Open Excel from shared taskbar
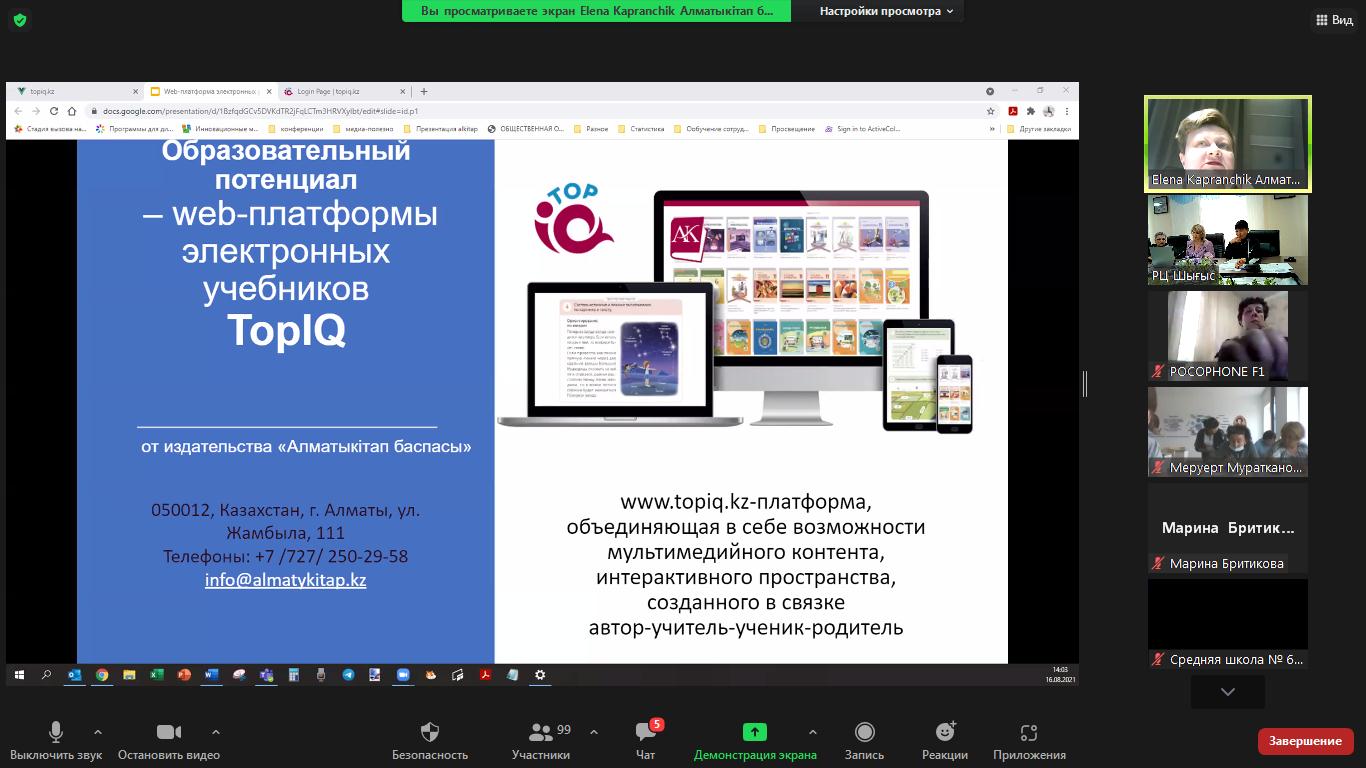 coord(156,675)
